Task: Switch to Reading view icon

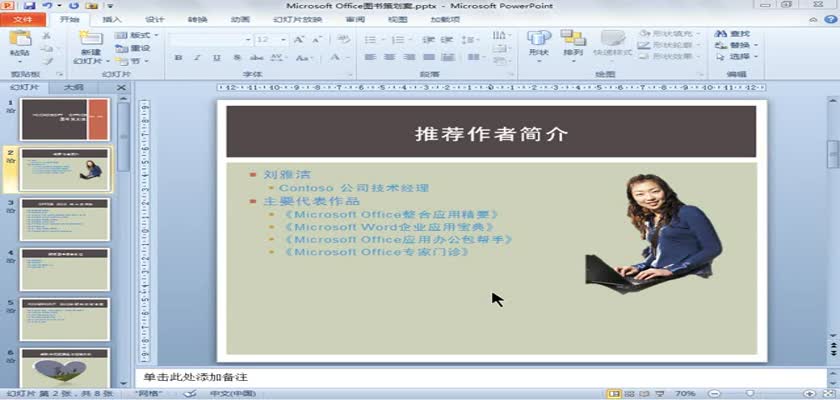Action: tap(644, 394)
